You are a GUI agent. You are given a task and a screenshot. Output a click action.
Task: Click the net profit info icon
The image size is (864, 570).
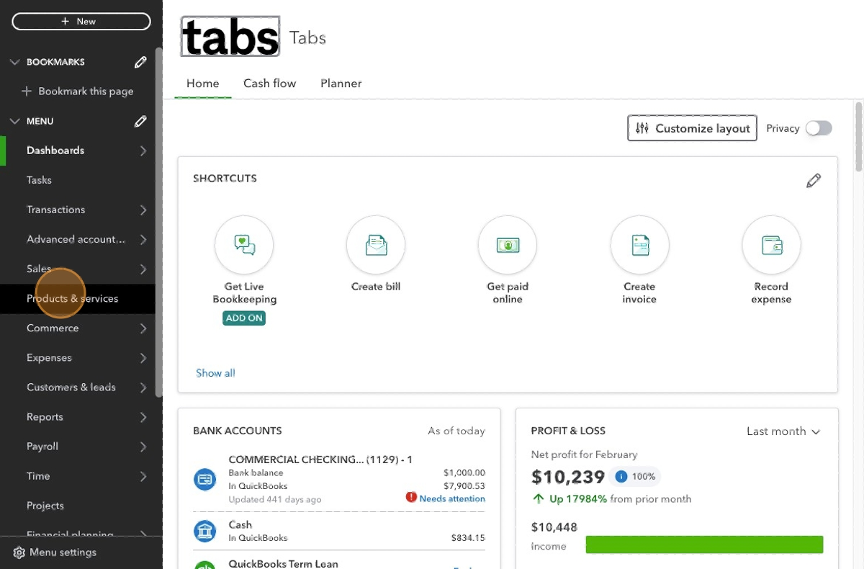point(621,477)
